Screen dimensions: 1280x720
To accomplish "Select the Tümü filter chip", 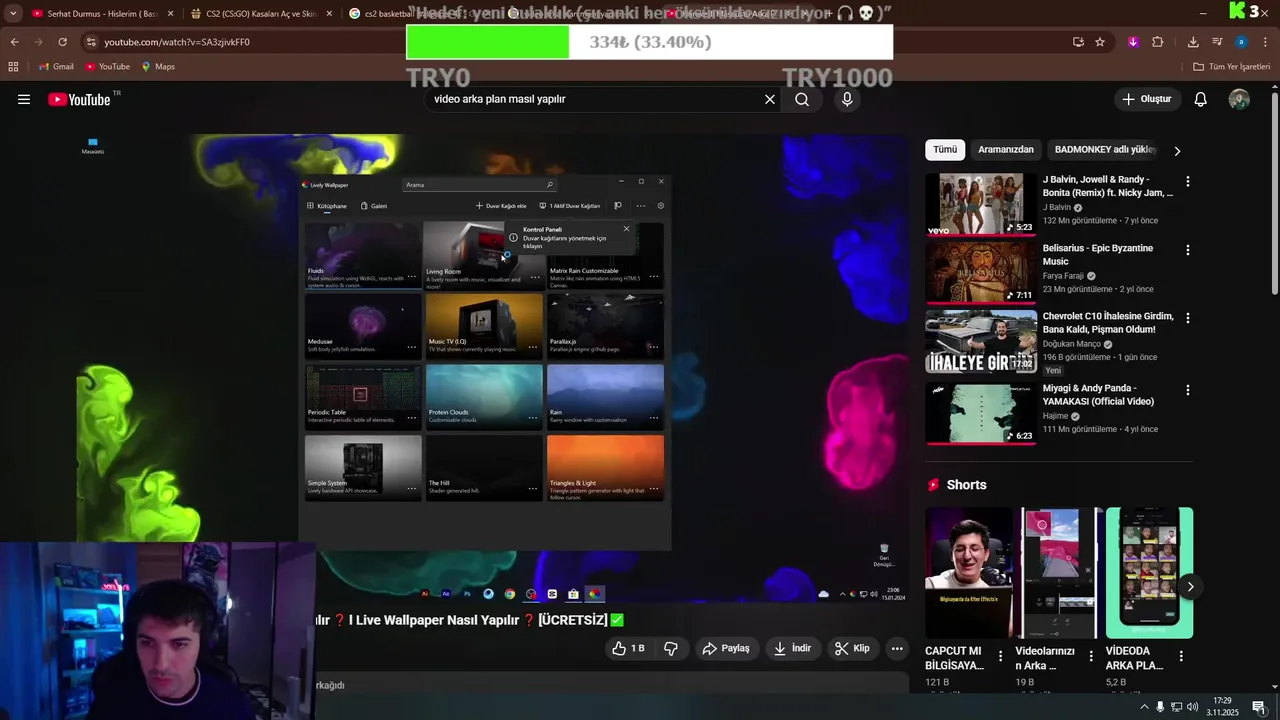I will point(945,150).
